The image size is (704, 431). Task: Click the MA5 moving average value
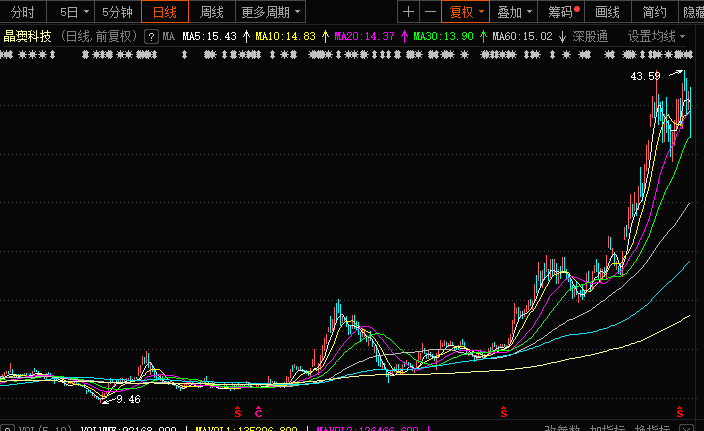tap(209, 36)
